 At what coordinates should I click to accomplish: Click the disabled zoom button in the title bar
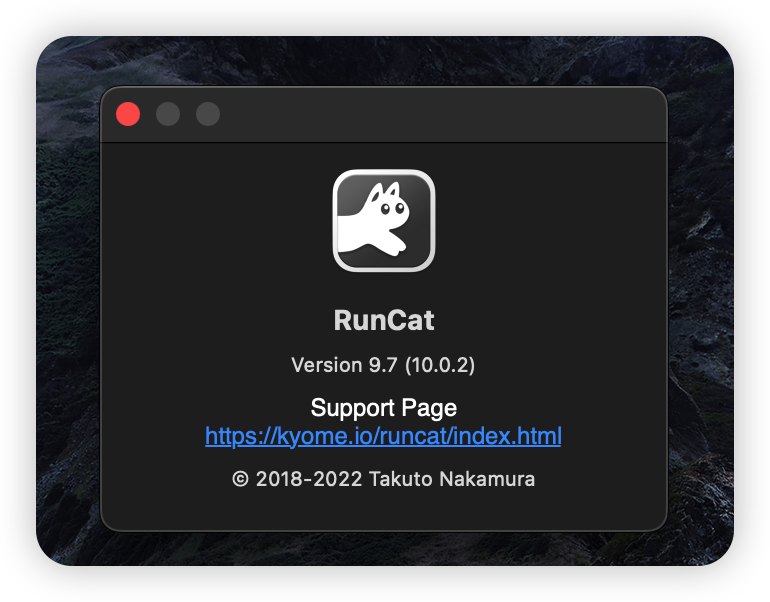[208, 114]
